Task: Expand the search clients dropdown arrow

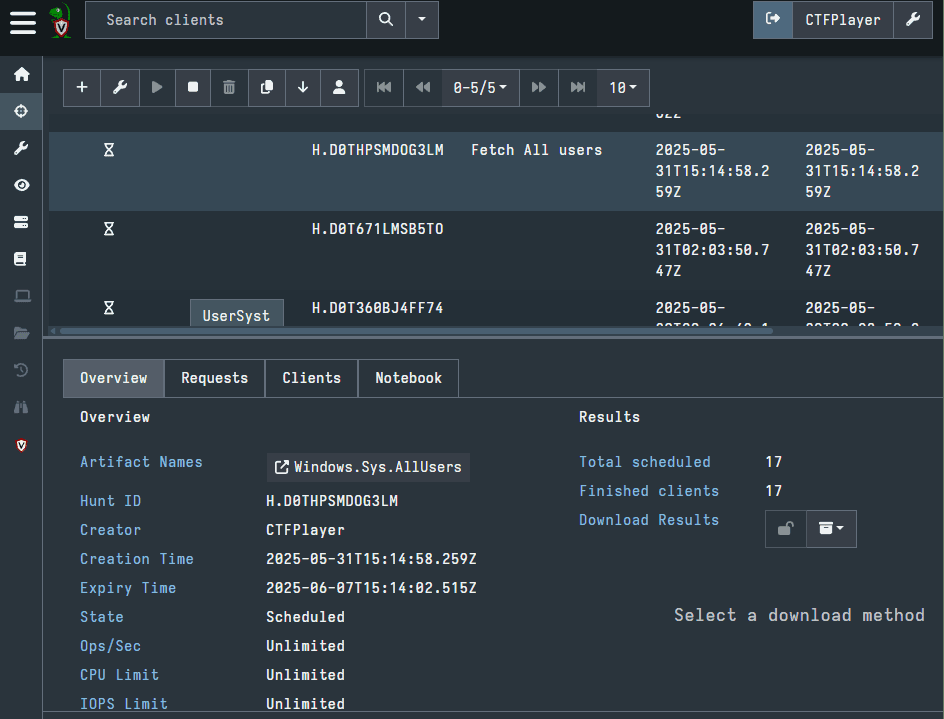Action: point(422,20)
